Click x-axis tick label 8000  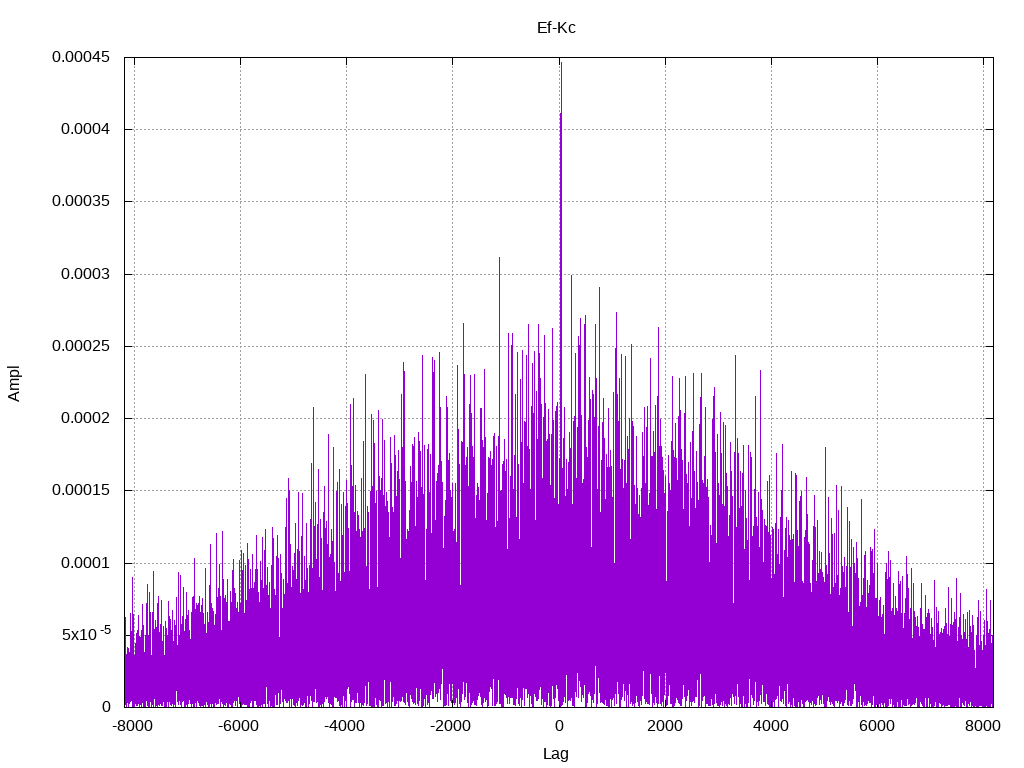tap(983, 726)
